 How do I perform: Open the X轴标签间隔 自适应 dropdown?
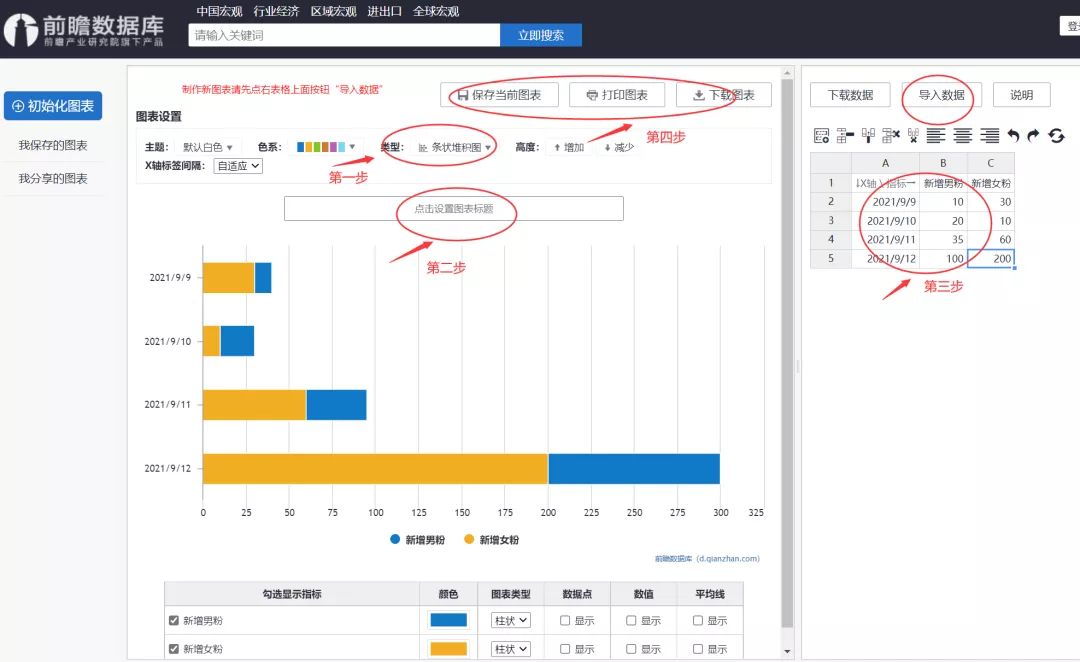(x=238, y=166)
